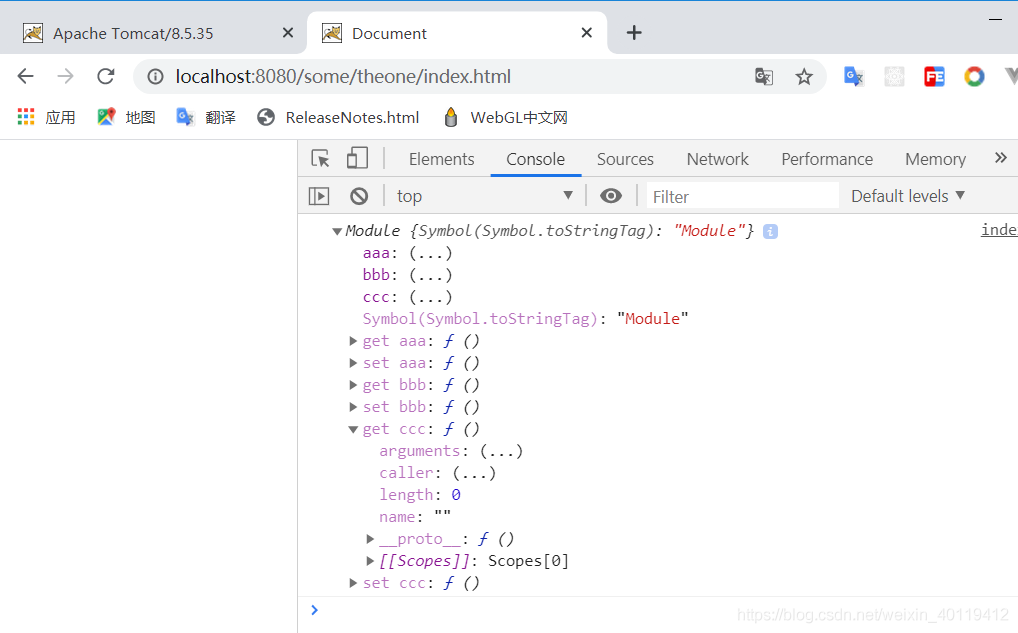This screenshot has height=633, width=1018.
Task: Expand the [[Scopes]] entry
Action: pyautogui.click(x=370, y=561)
